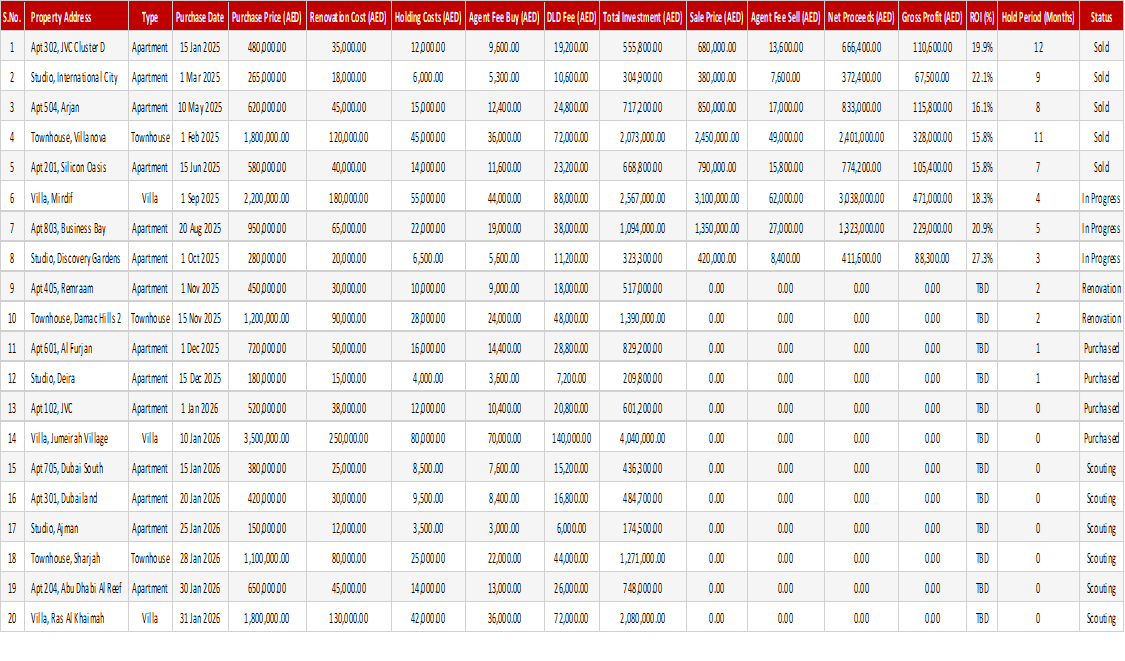Click the 'Studio, International City' address cell

76,78
